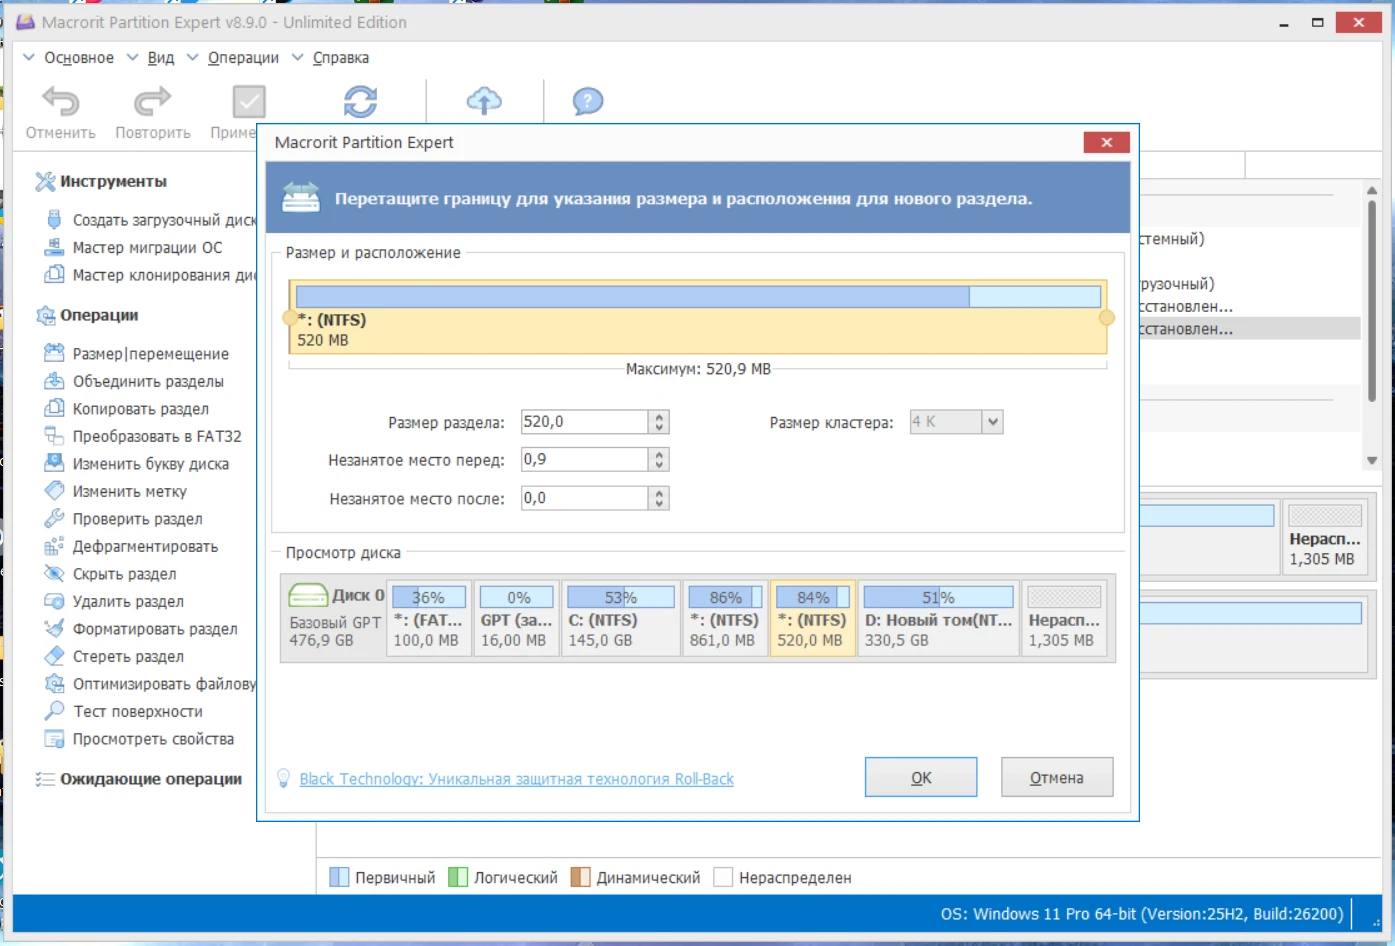Select the 861,0 MB NTFS partition block

tap(724, 620)
